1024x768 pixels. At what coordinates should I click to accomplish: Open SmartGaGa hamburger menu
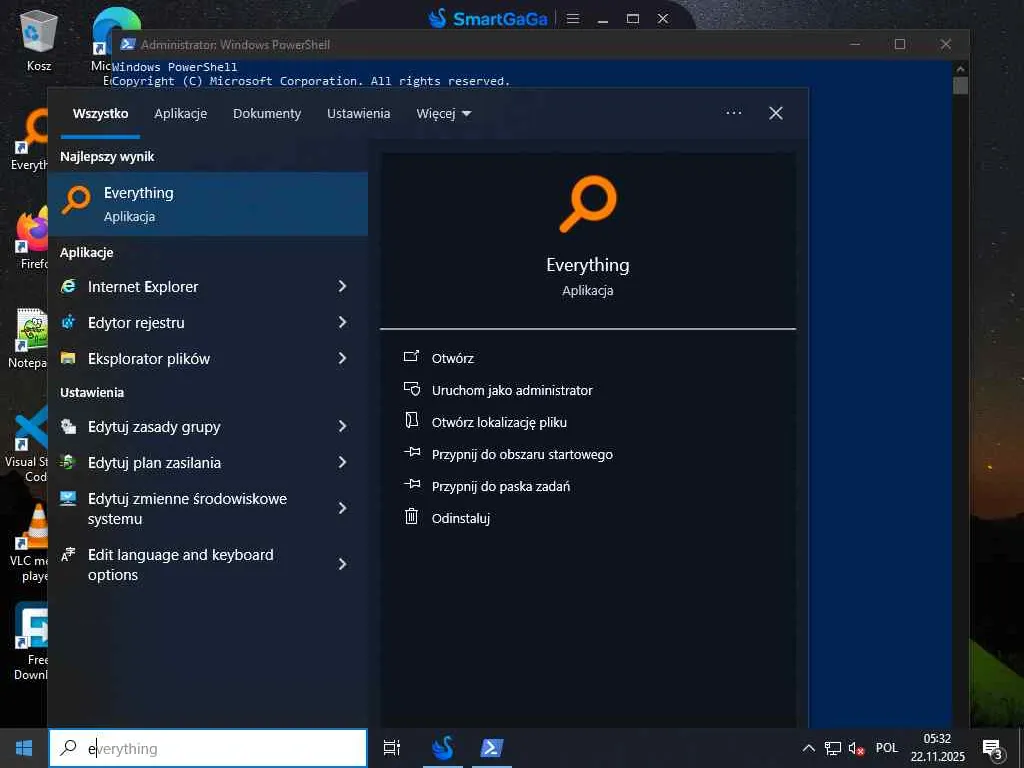coord(573,18)
